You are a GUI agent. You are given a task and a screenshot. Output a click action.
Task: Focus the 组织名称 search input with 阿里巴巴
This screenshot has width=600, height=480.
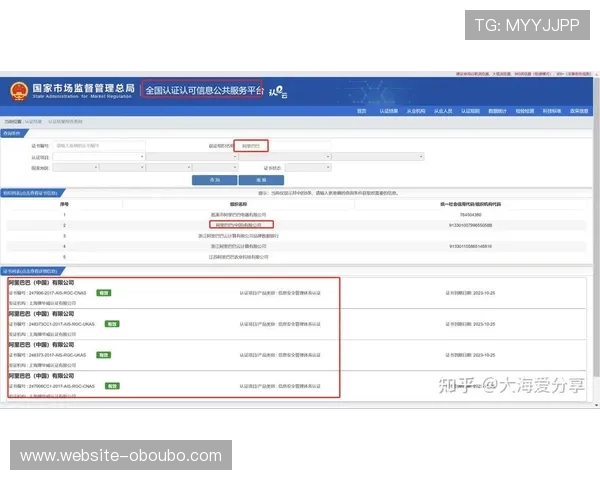(283, 146)
